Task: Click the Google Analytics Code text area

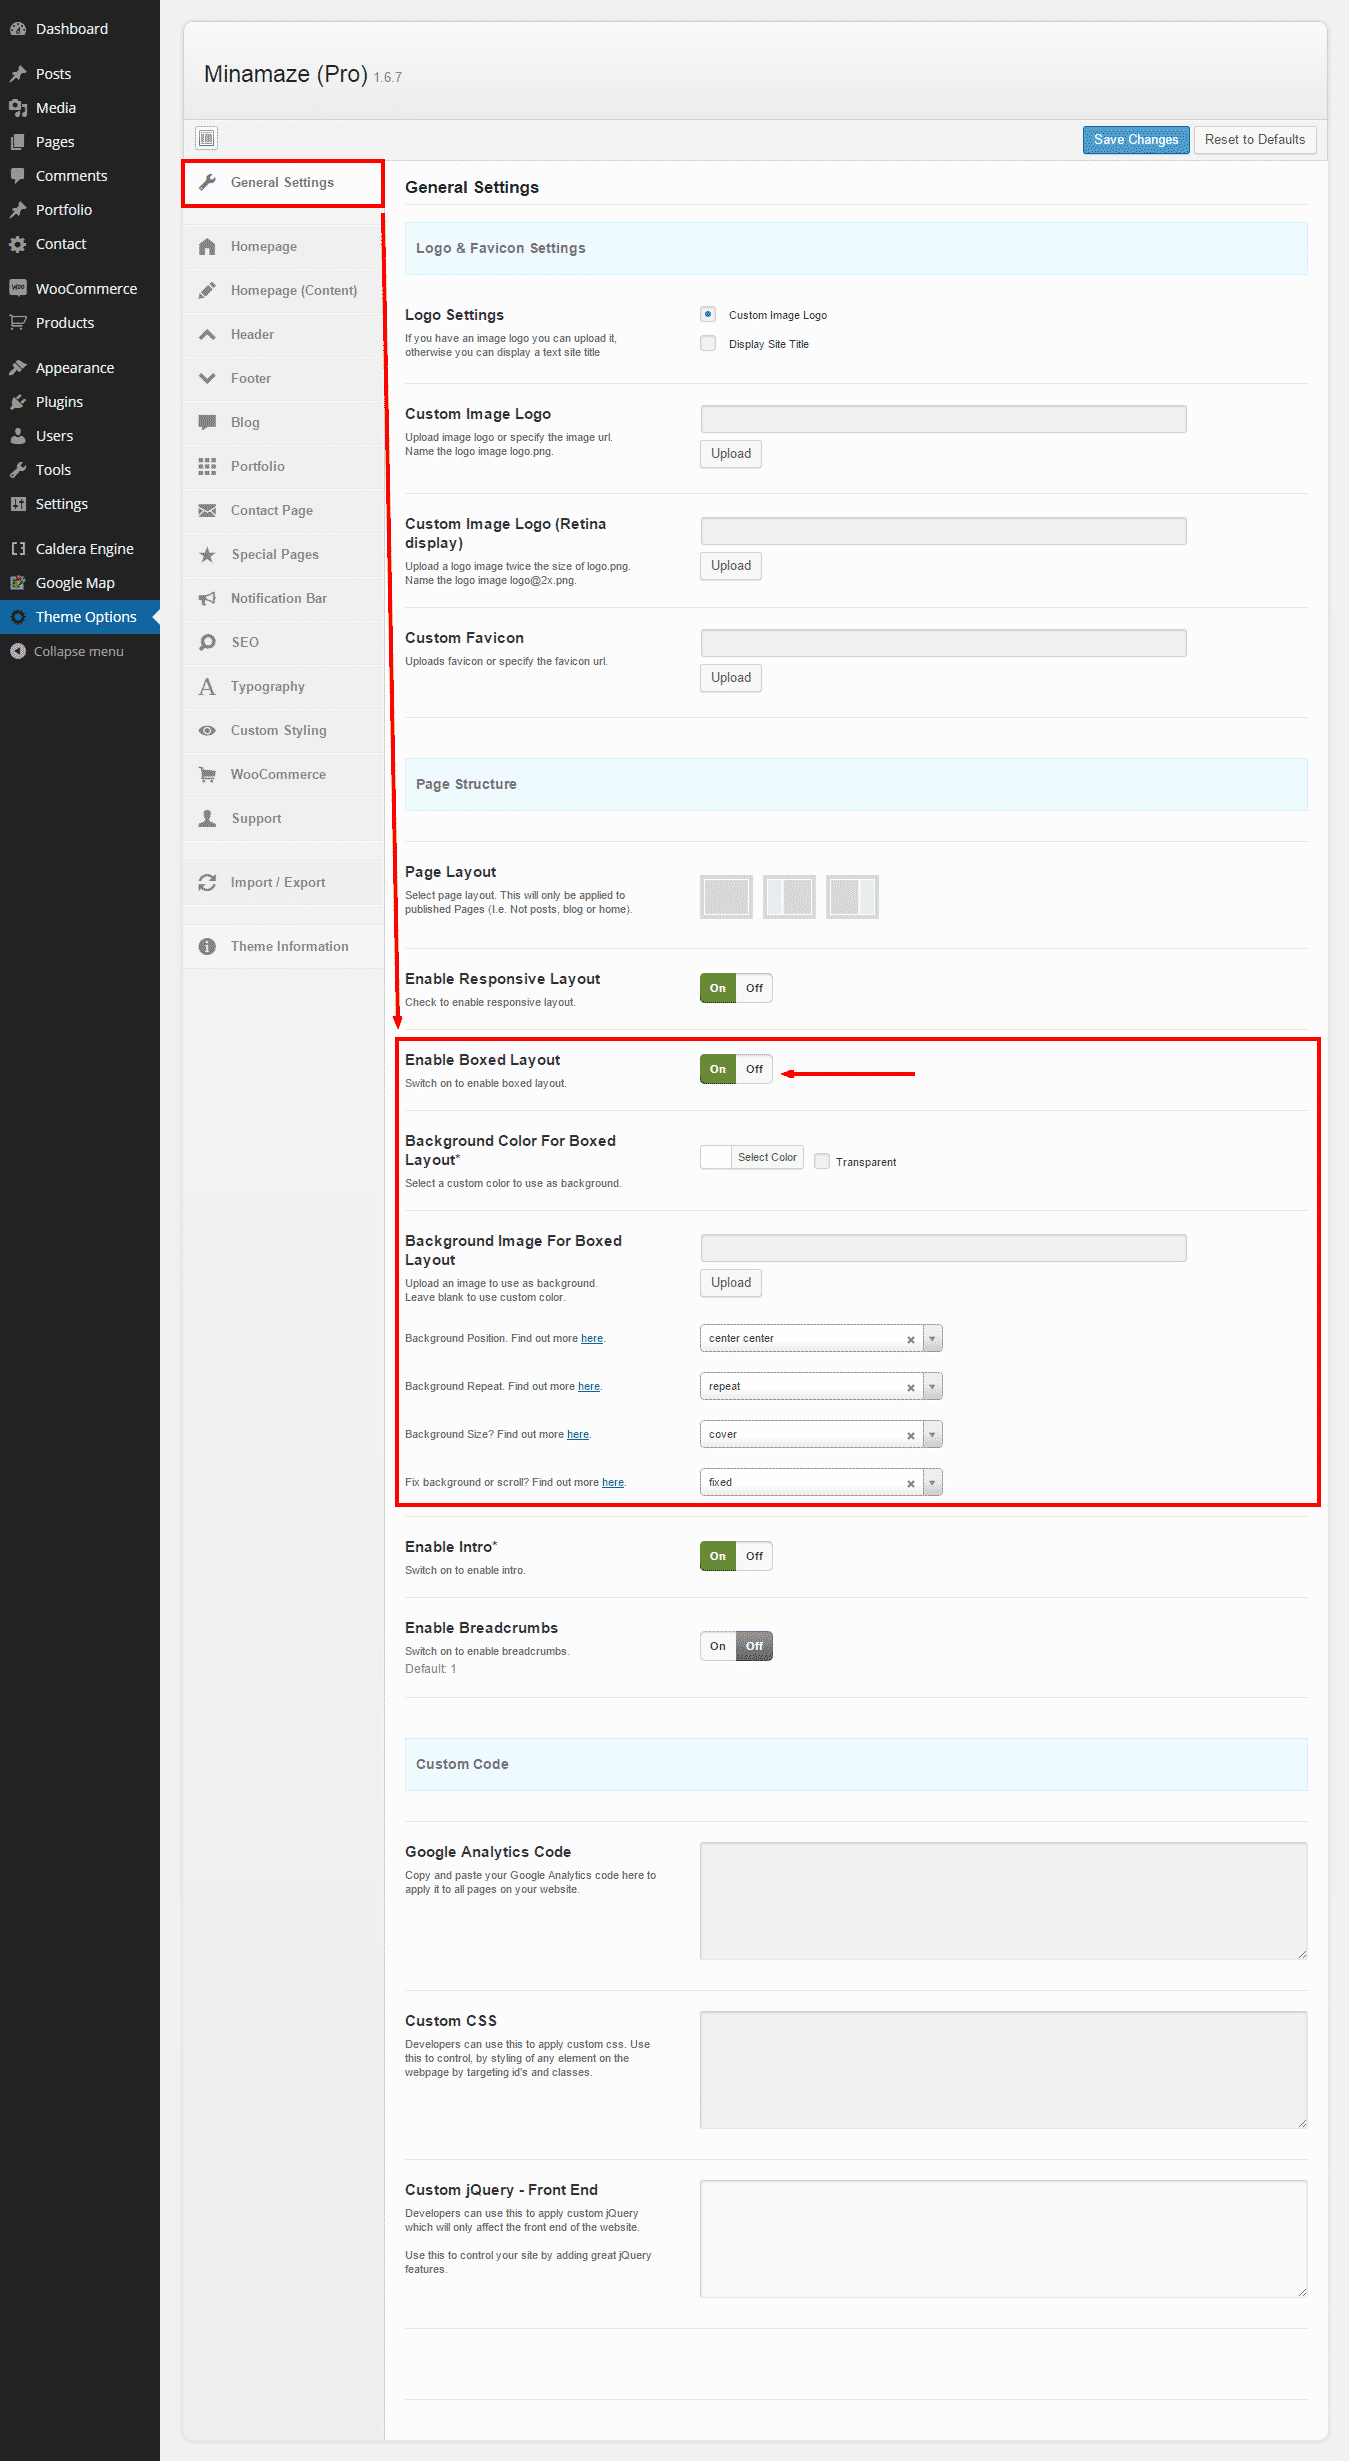Action: point(1004,1901)
